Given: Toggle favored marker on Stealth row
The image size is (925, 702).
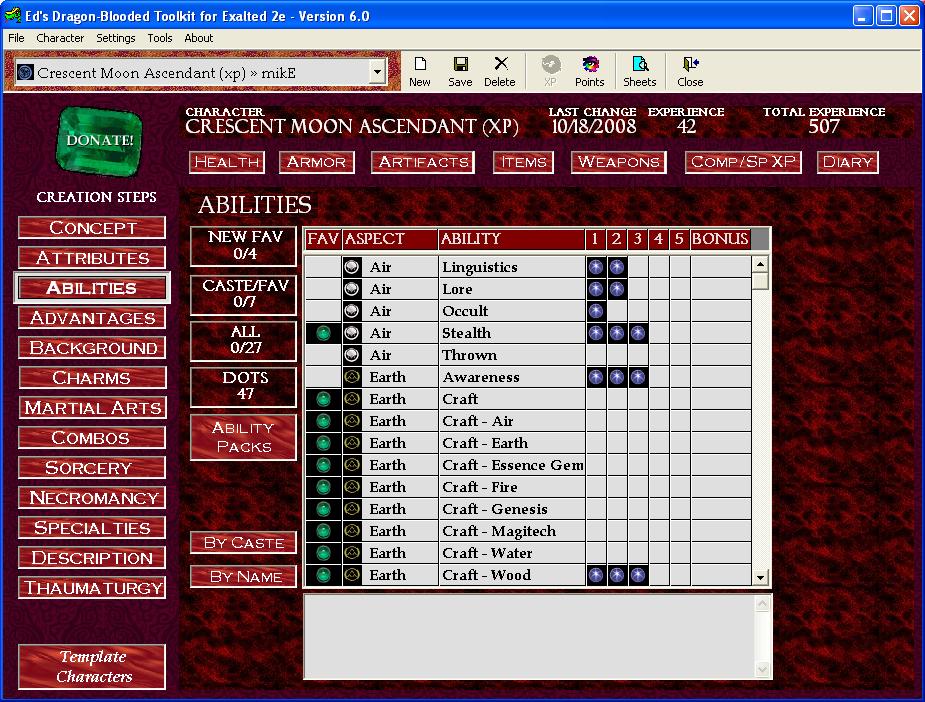Looking at the screenshot, I should (x=323, y=333).
